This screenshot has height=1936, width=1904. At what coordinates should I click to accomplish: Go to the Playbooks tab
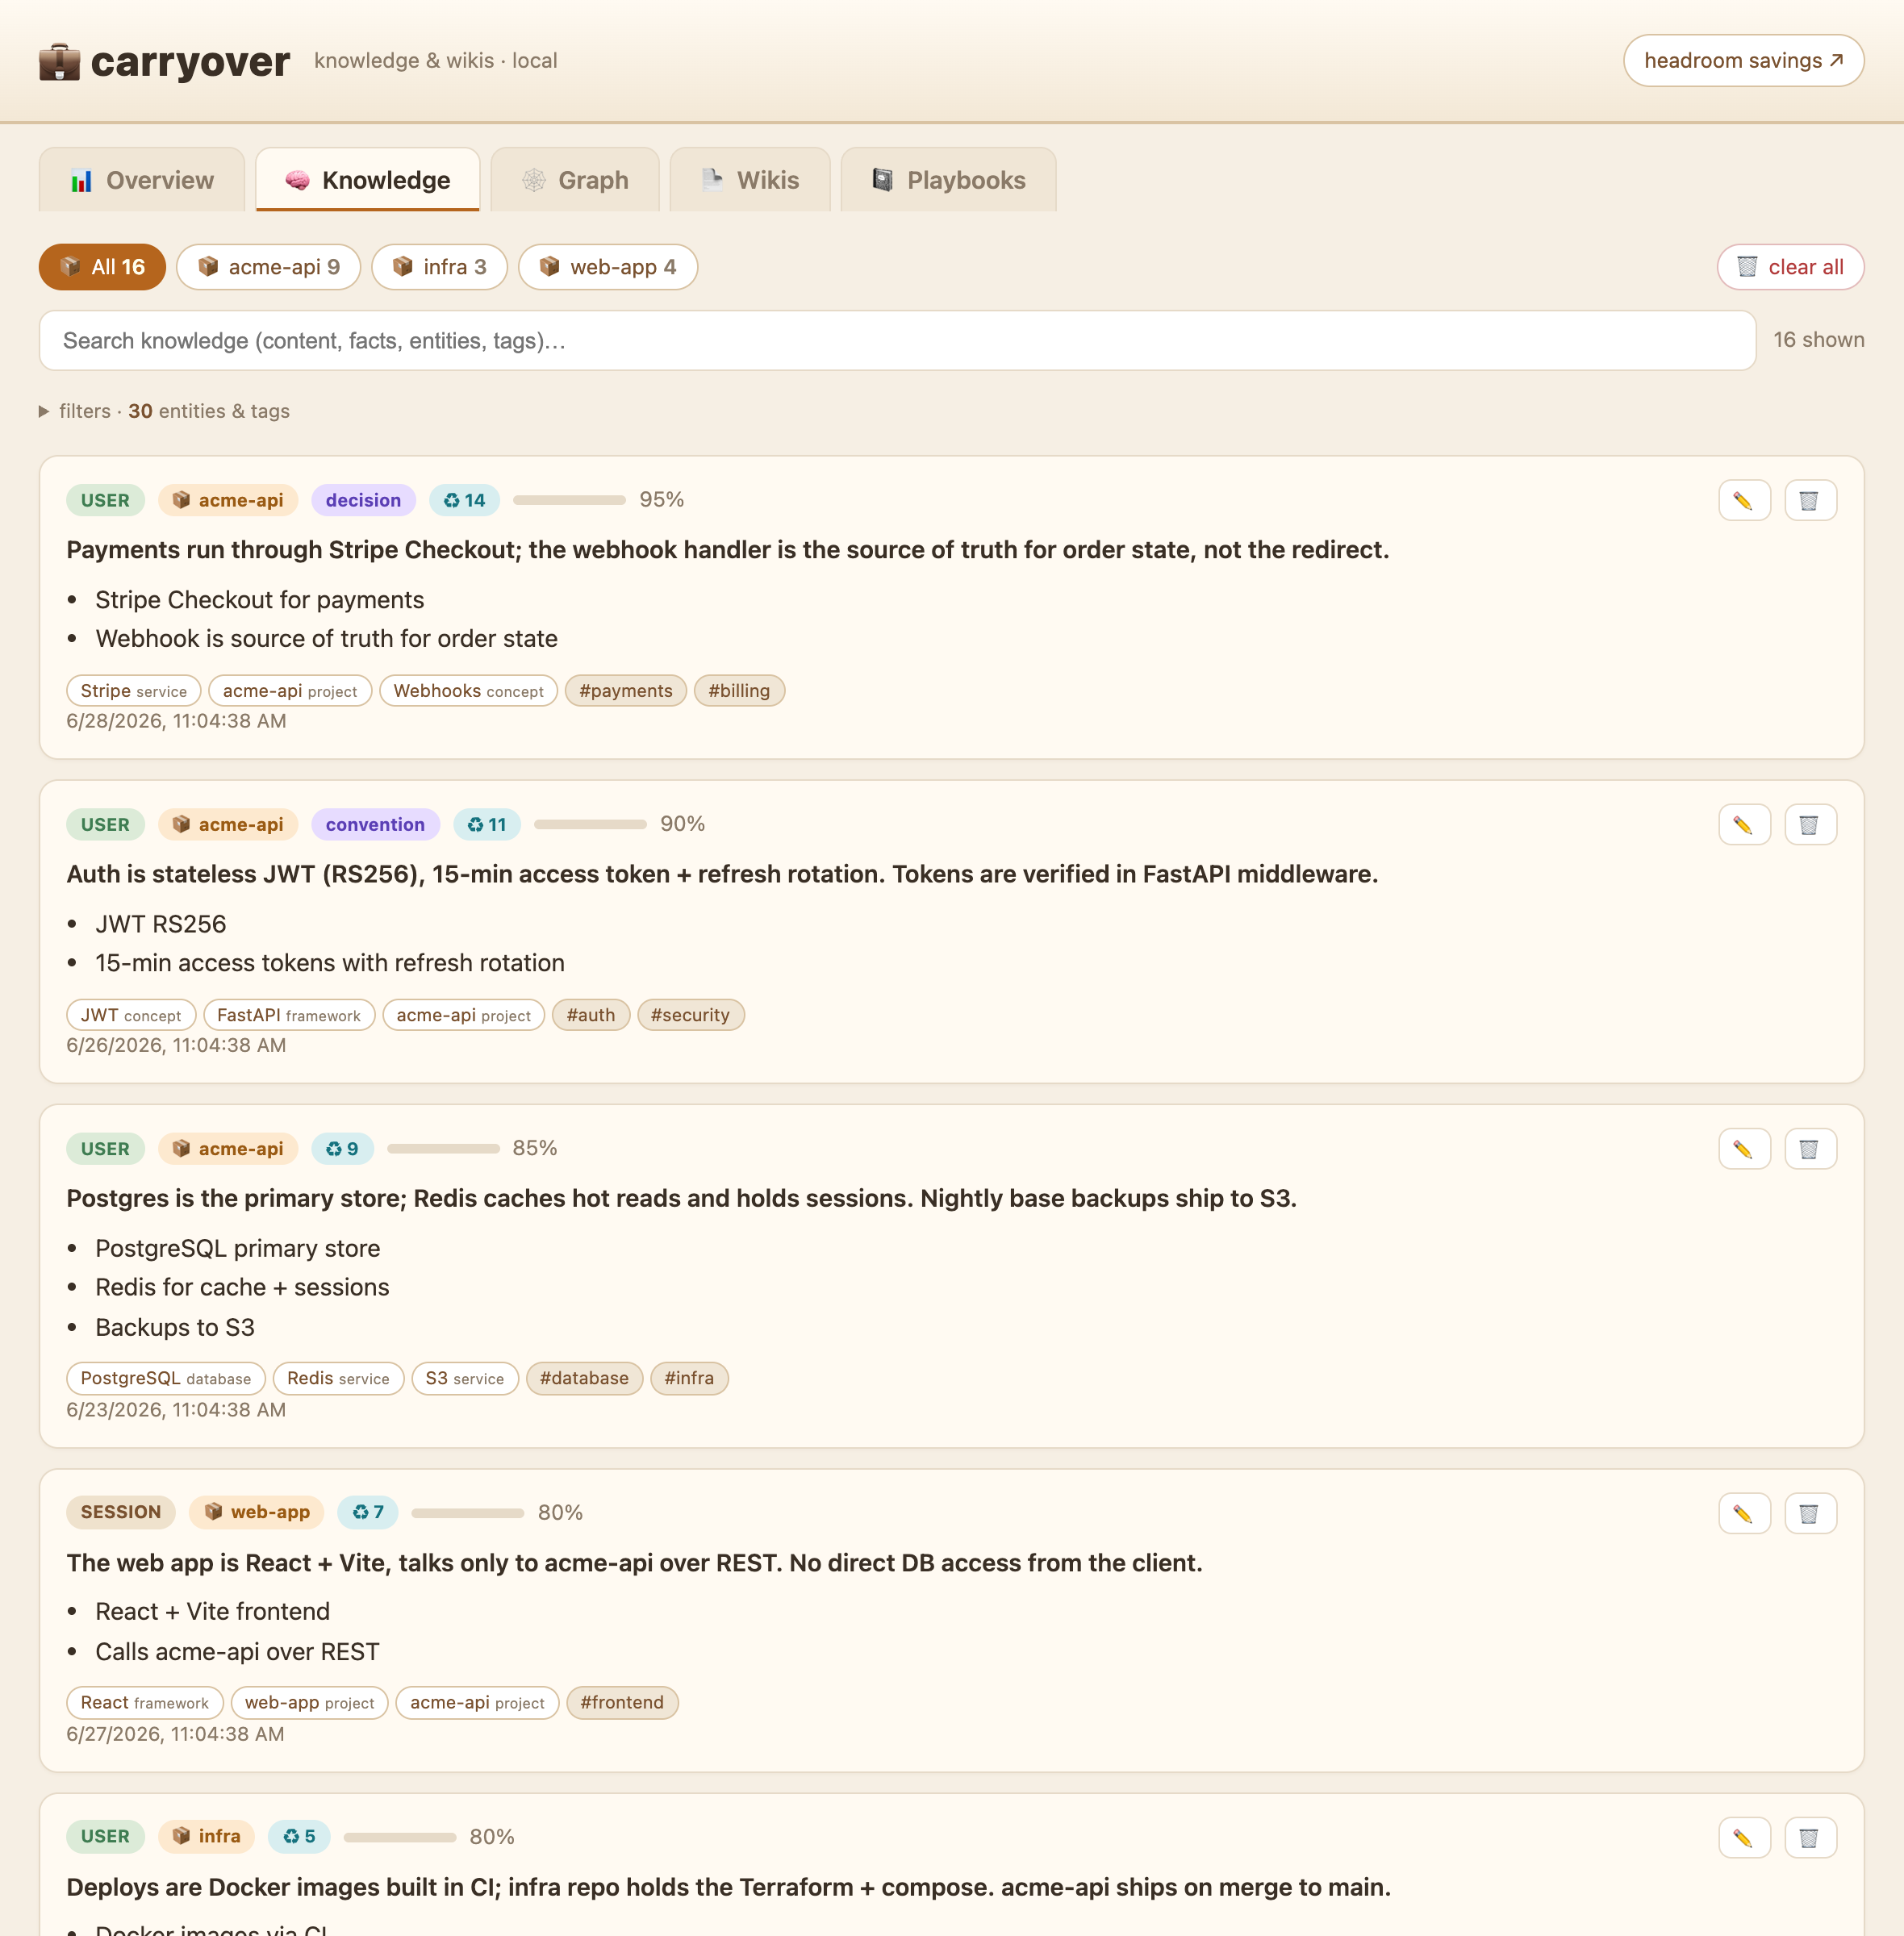(x=949, y=180)
